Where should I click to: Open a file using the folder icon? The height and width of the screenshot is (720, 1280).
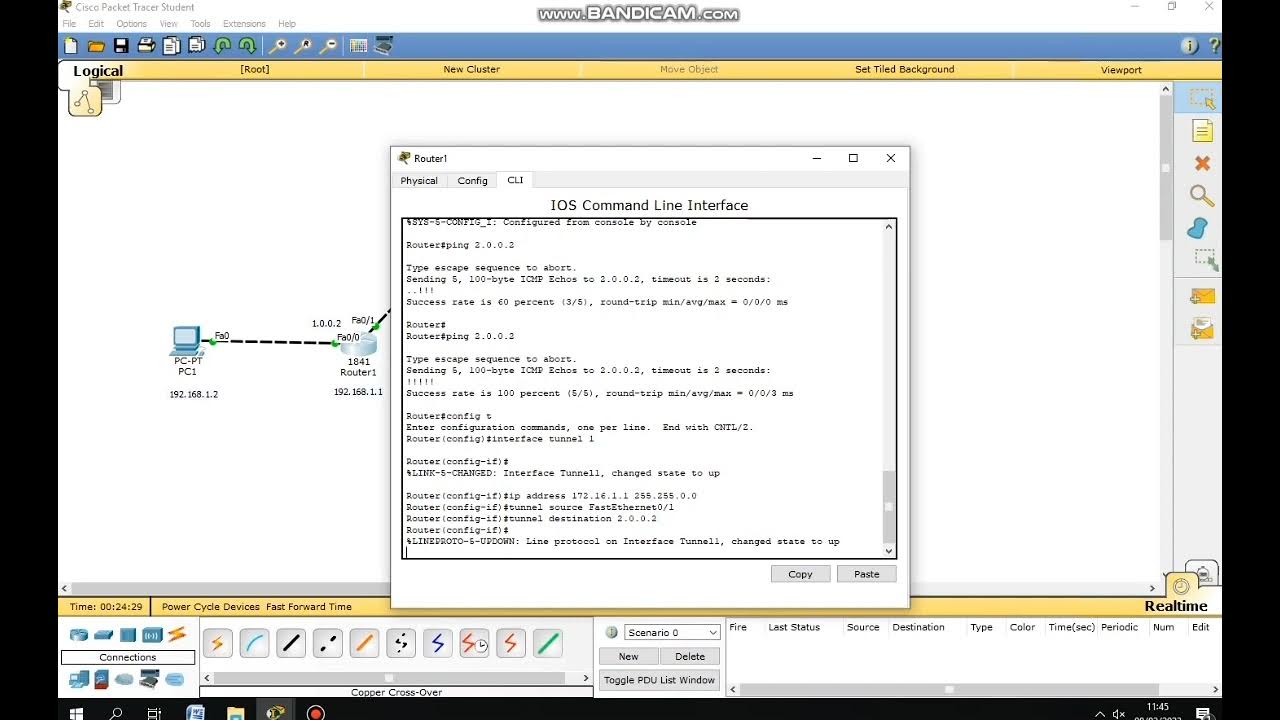tap(96, 46)
